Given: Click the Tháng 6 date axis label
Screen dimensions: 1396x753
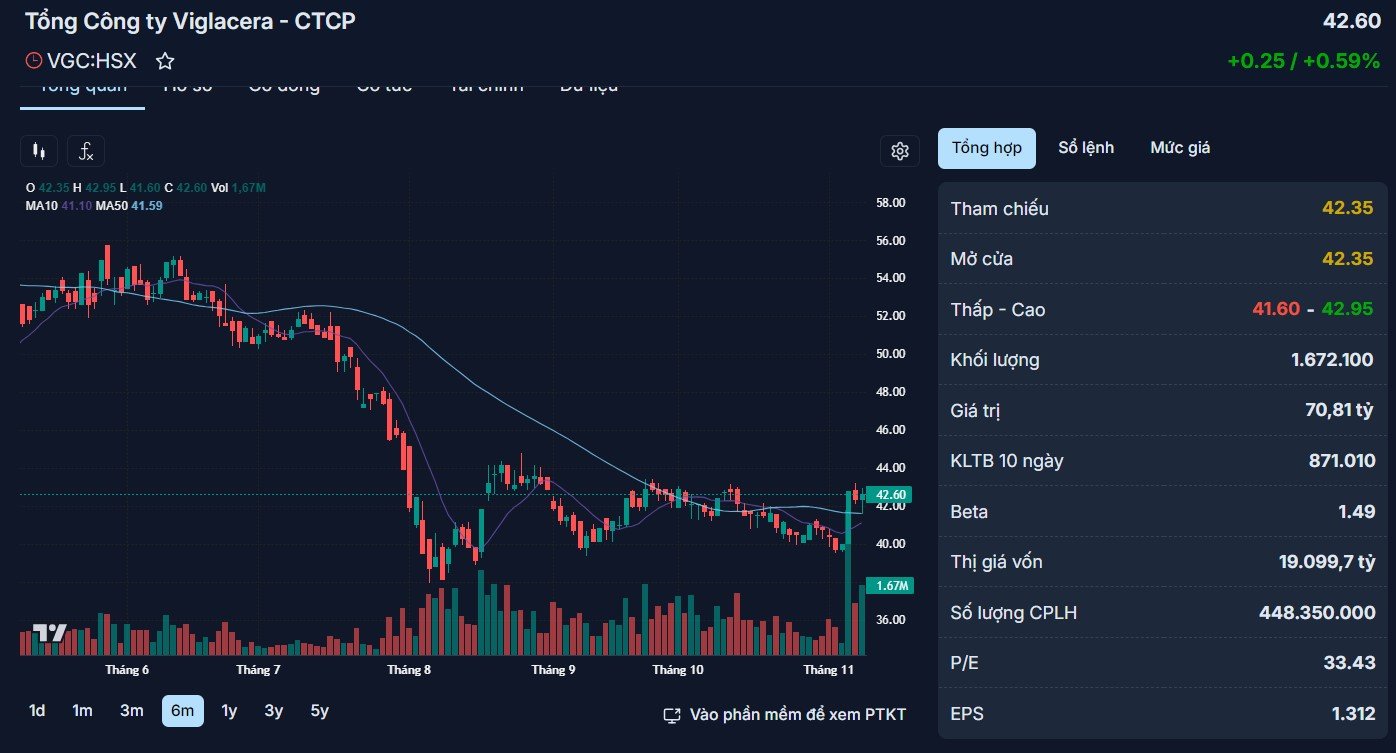Looking at the screenshot, I should pos(127,670).
